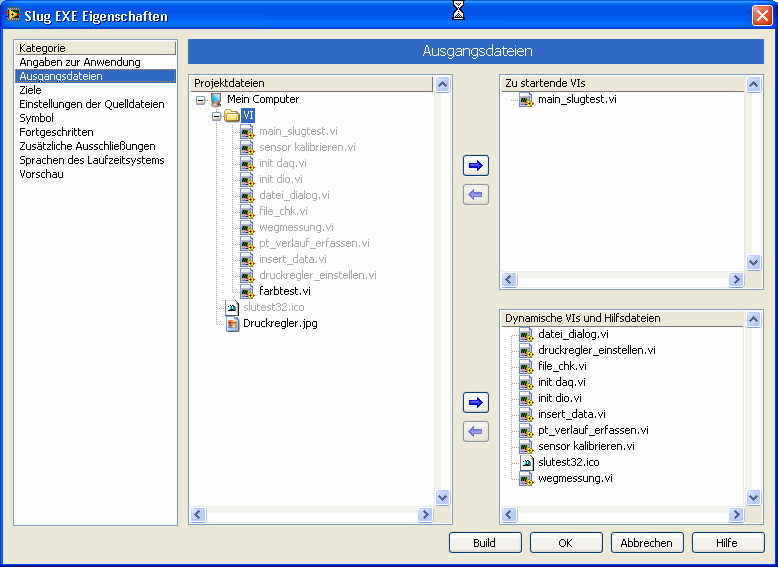
Task: Add file to Dynamische VIs with right arrow
Action: 476,402
